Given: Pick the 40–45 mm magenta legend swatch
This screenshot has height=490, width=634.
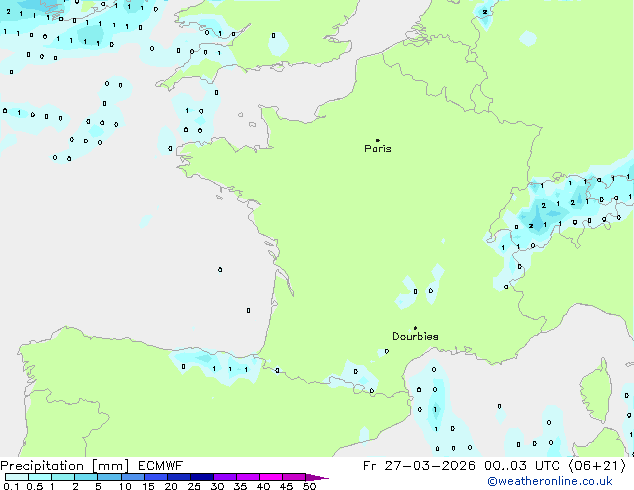Looking at the screenshot, I should coord(271,477).
